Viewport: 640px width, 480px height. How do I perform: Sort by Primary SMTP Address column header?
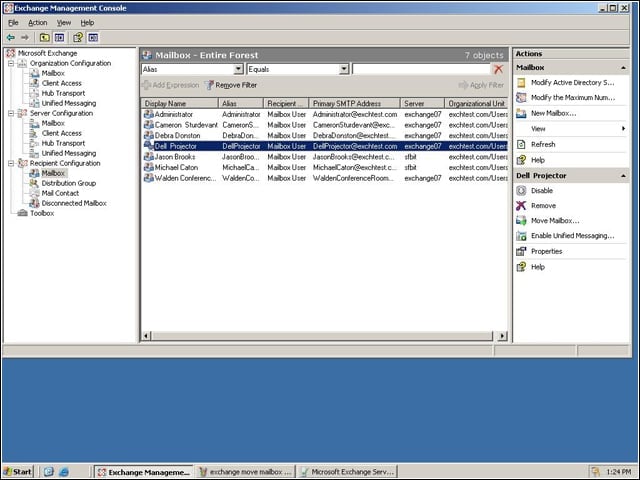click(355, 104)
